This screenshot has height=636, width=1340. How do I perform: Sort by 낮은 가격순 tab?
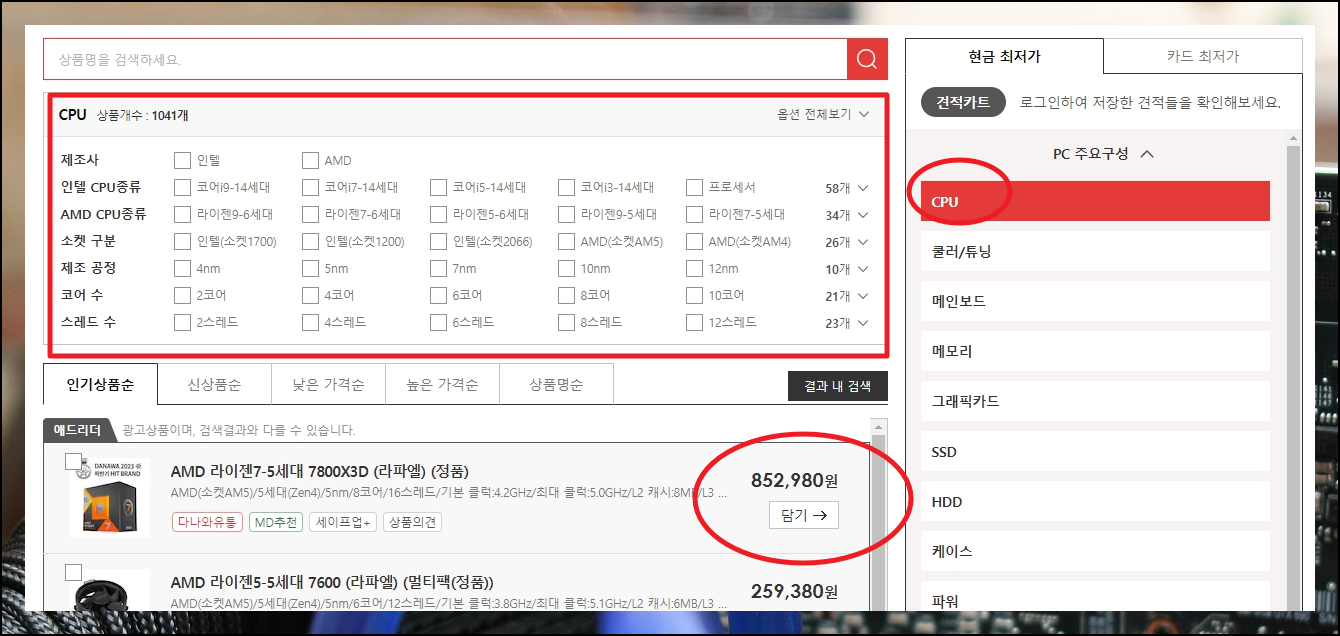[328, 384]
